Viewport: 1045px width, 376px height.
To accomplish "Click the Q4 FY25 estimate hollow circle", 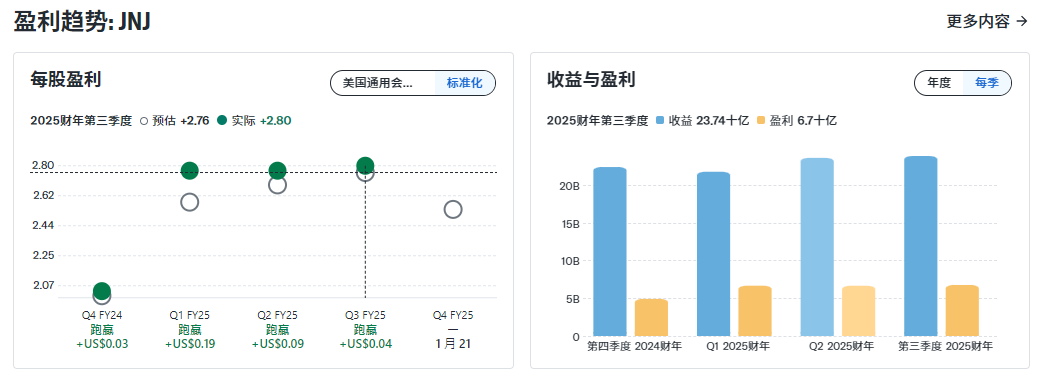I will [x=453, y=209].
